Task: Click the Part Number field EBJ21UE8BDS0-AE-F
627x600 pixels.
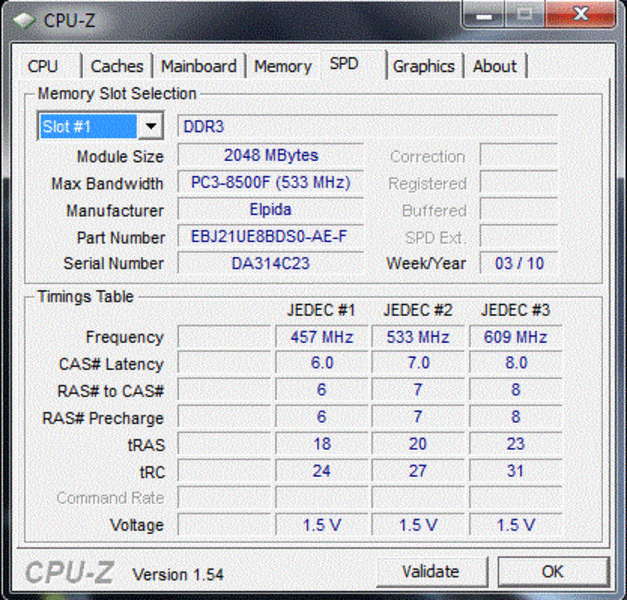Action: tap(270, 237)
